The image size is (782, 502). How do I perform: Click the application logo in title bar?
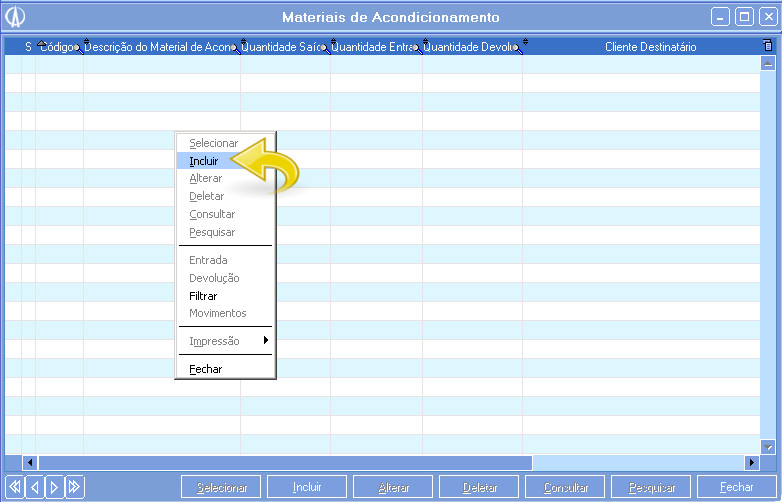pos(17,17)
